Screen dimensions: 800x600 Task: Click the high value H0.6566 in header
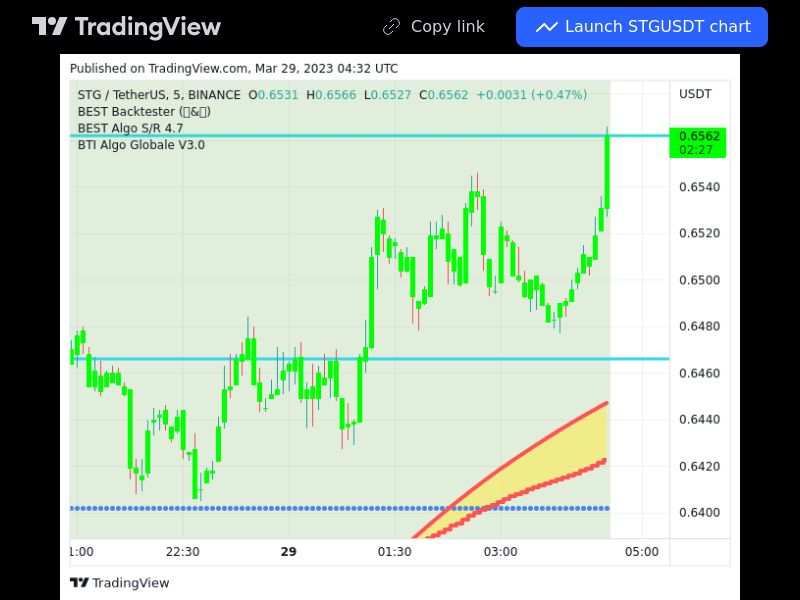tap(331, 95)
